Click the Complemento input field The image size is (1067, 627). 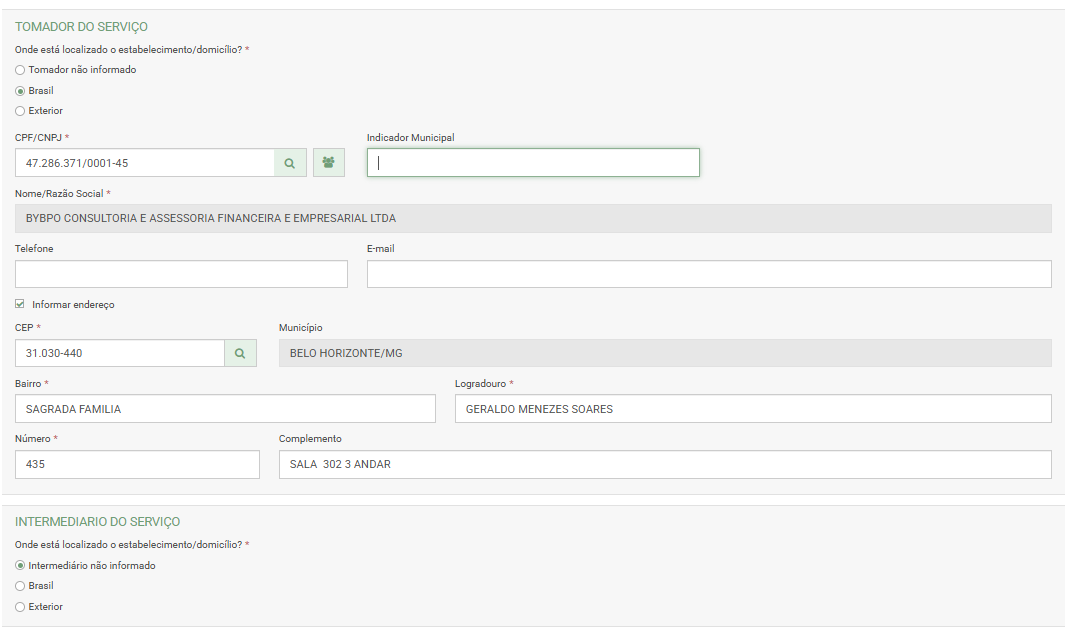pos(665,464)
